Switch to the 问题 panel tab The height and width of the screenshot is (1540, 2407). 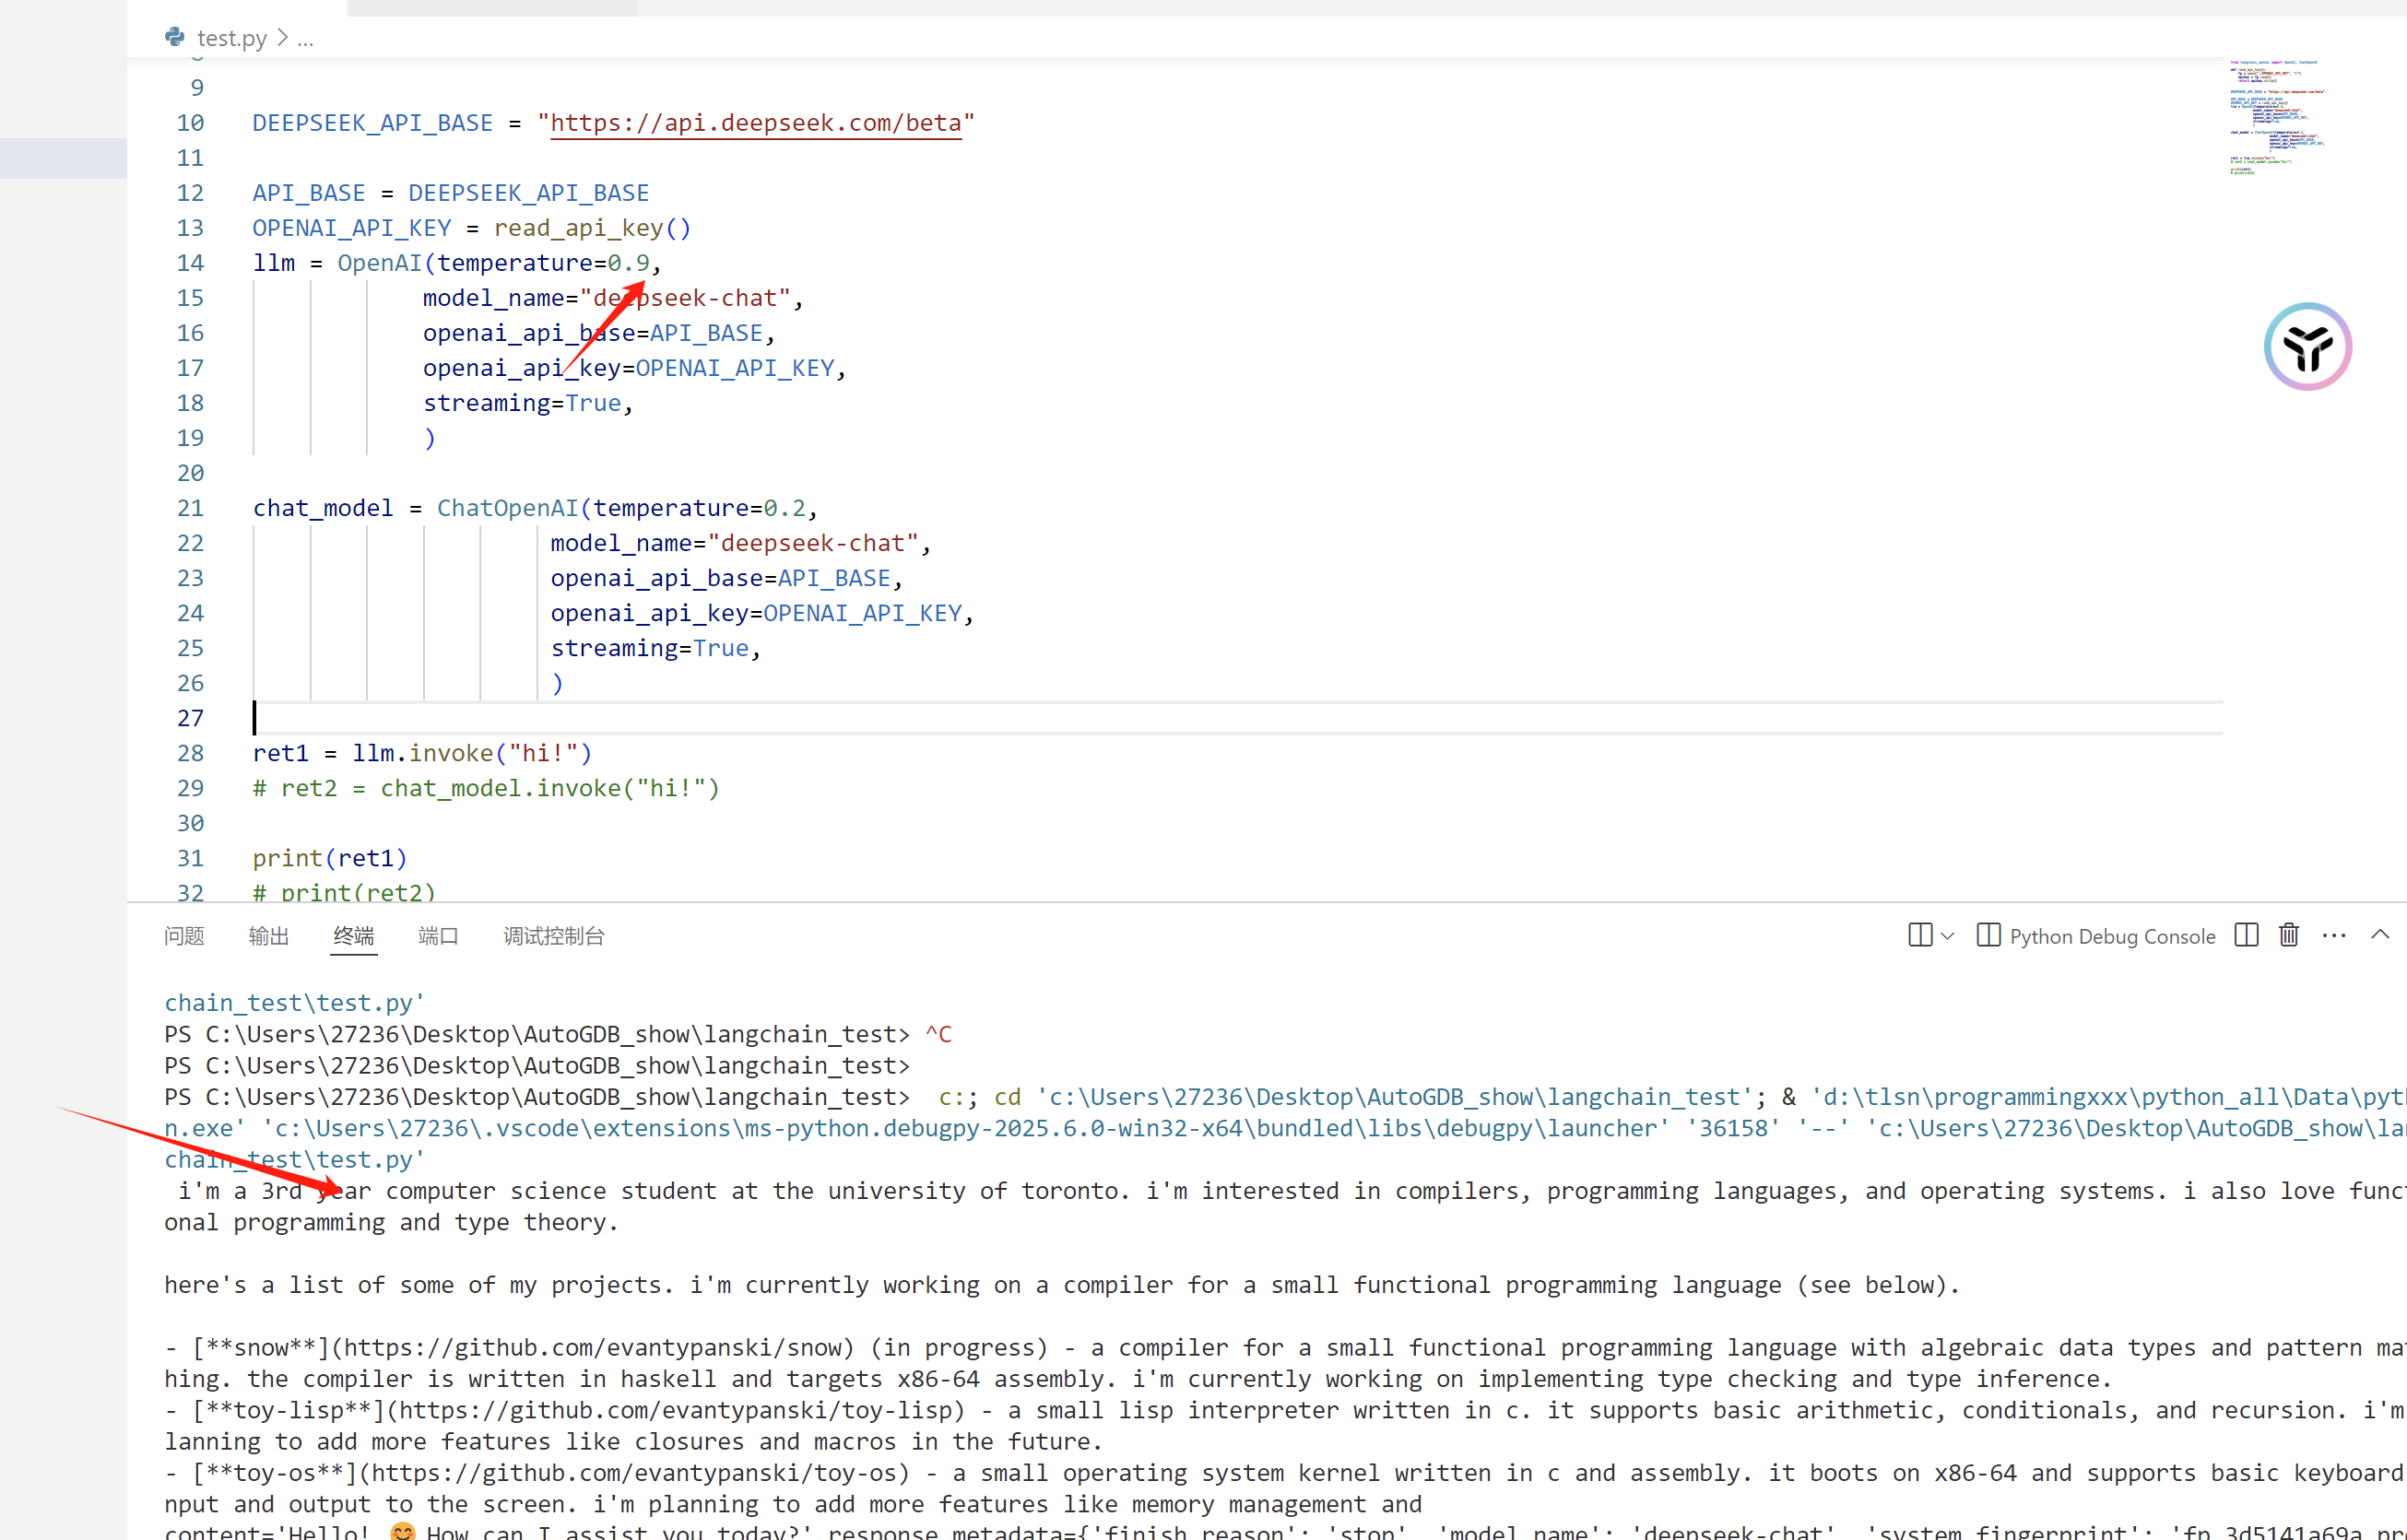184,936
